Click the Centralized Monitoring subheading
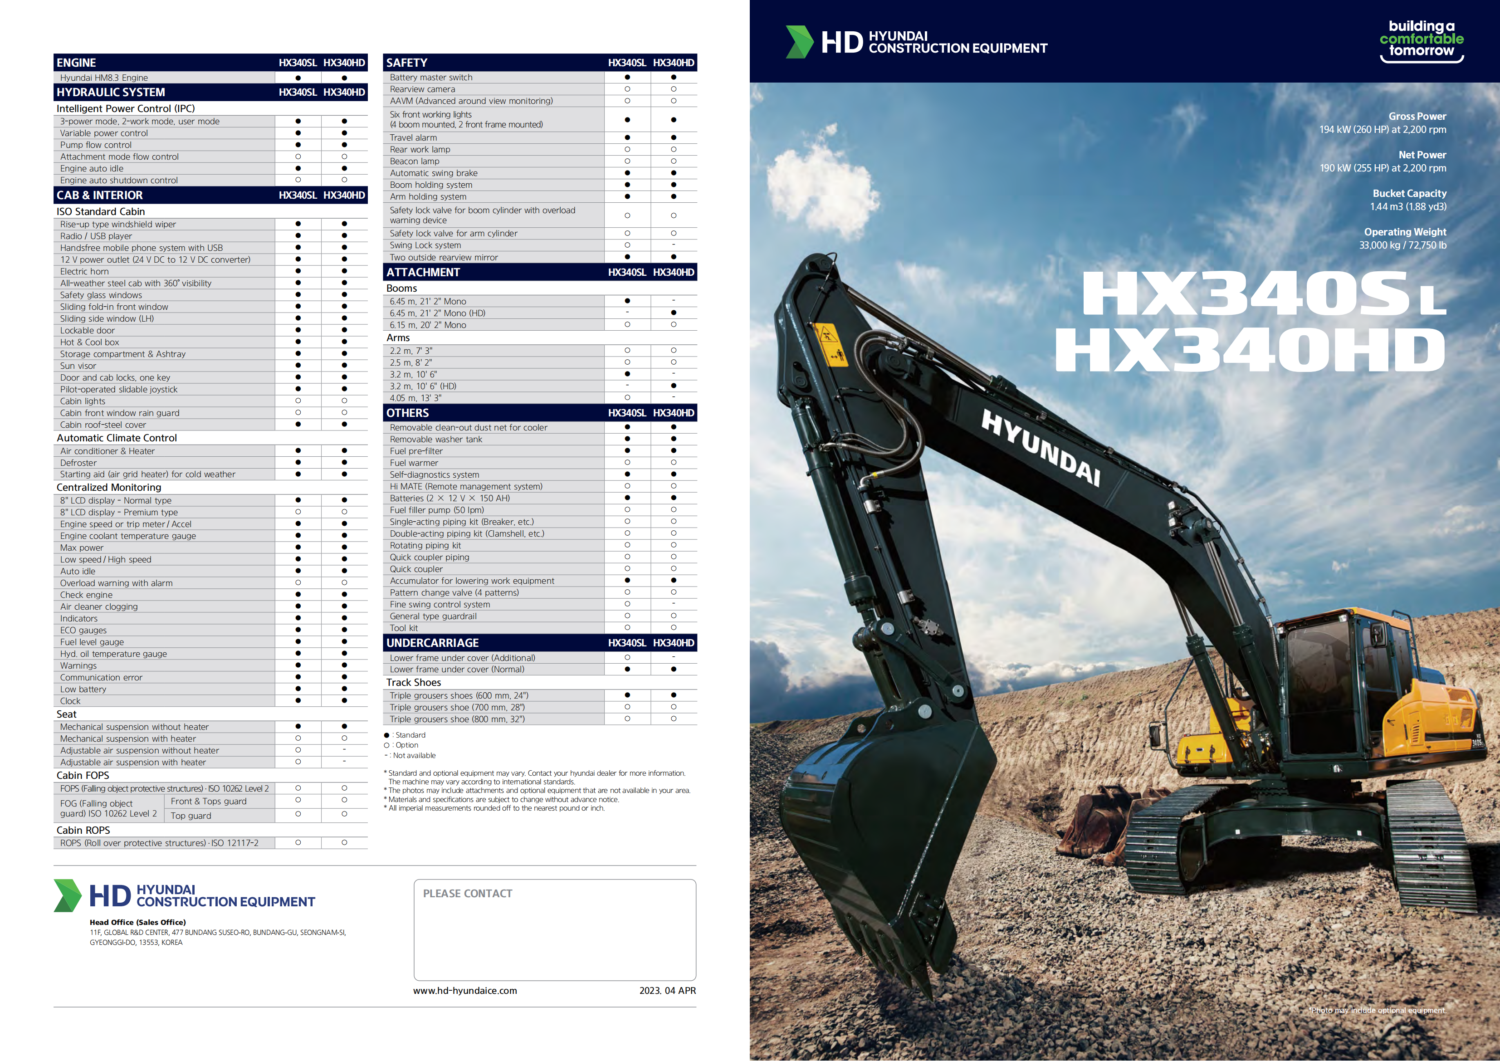The width and height of the screenshot is (1500, 1061). tap(109, 487)
